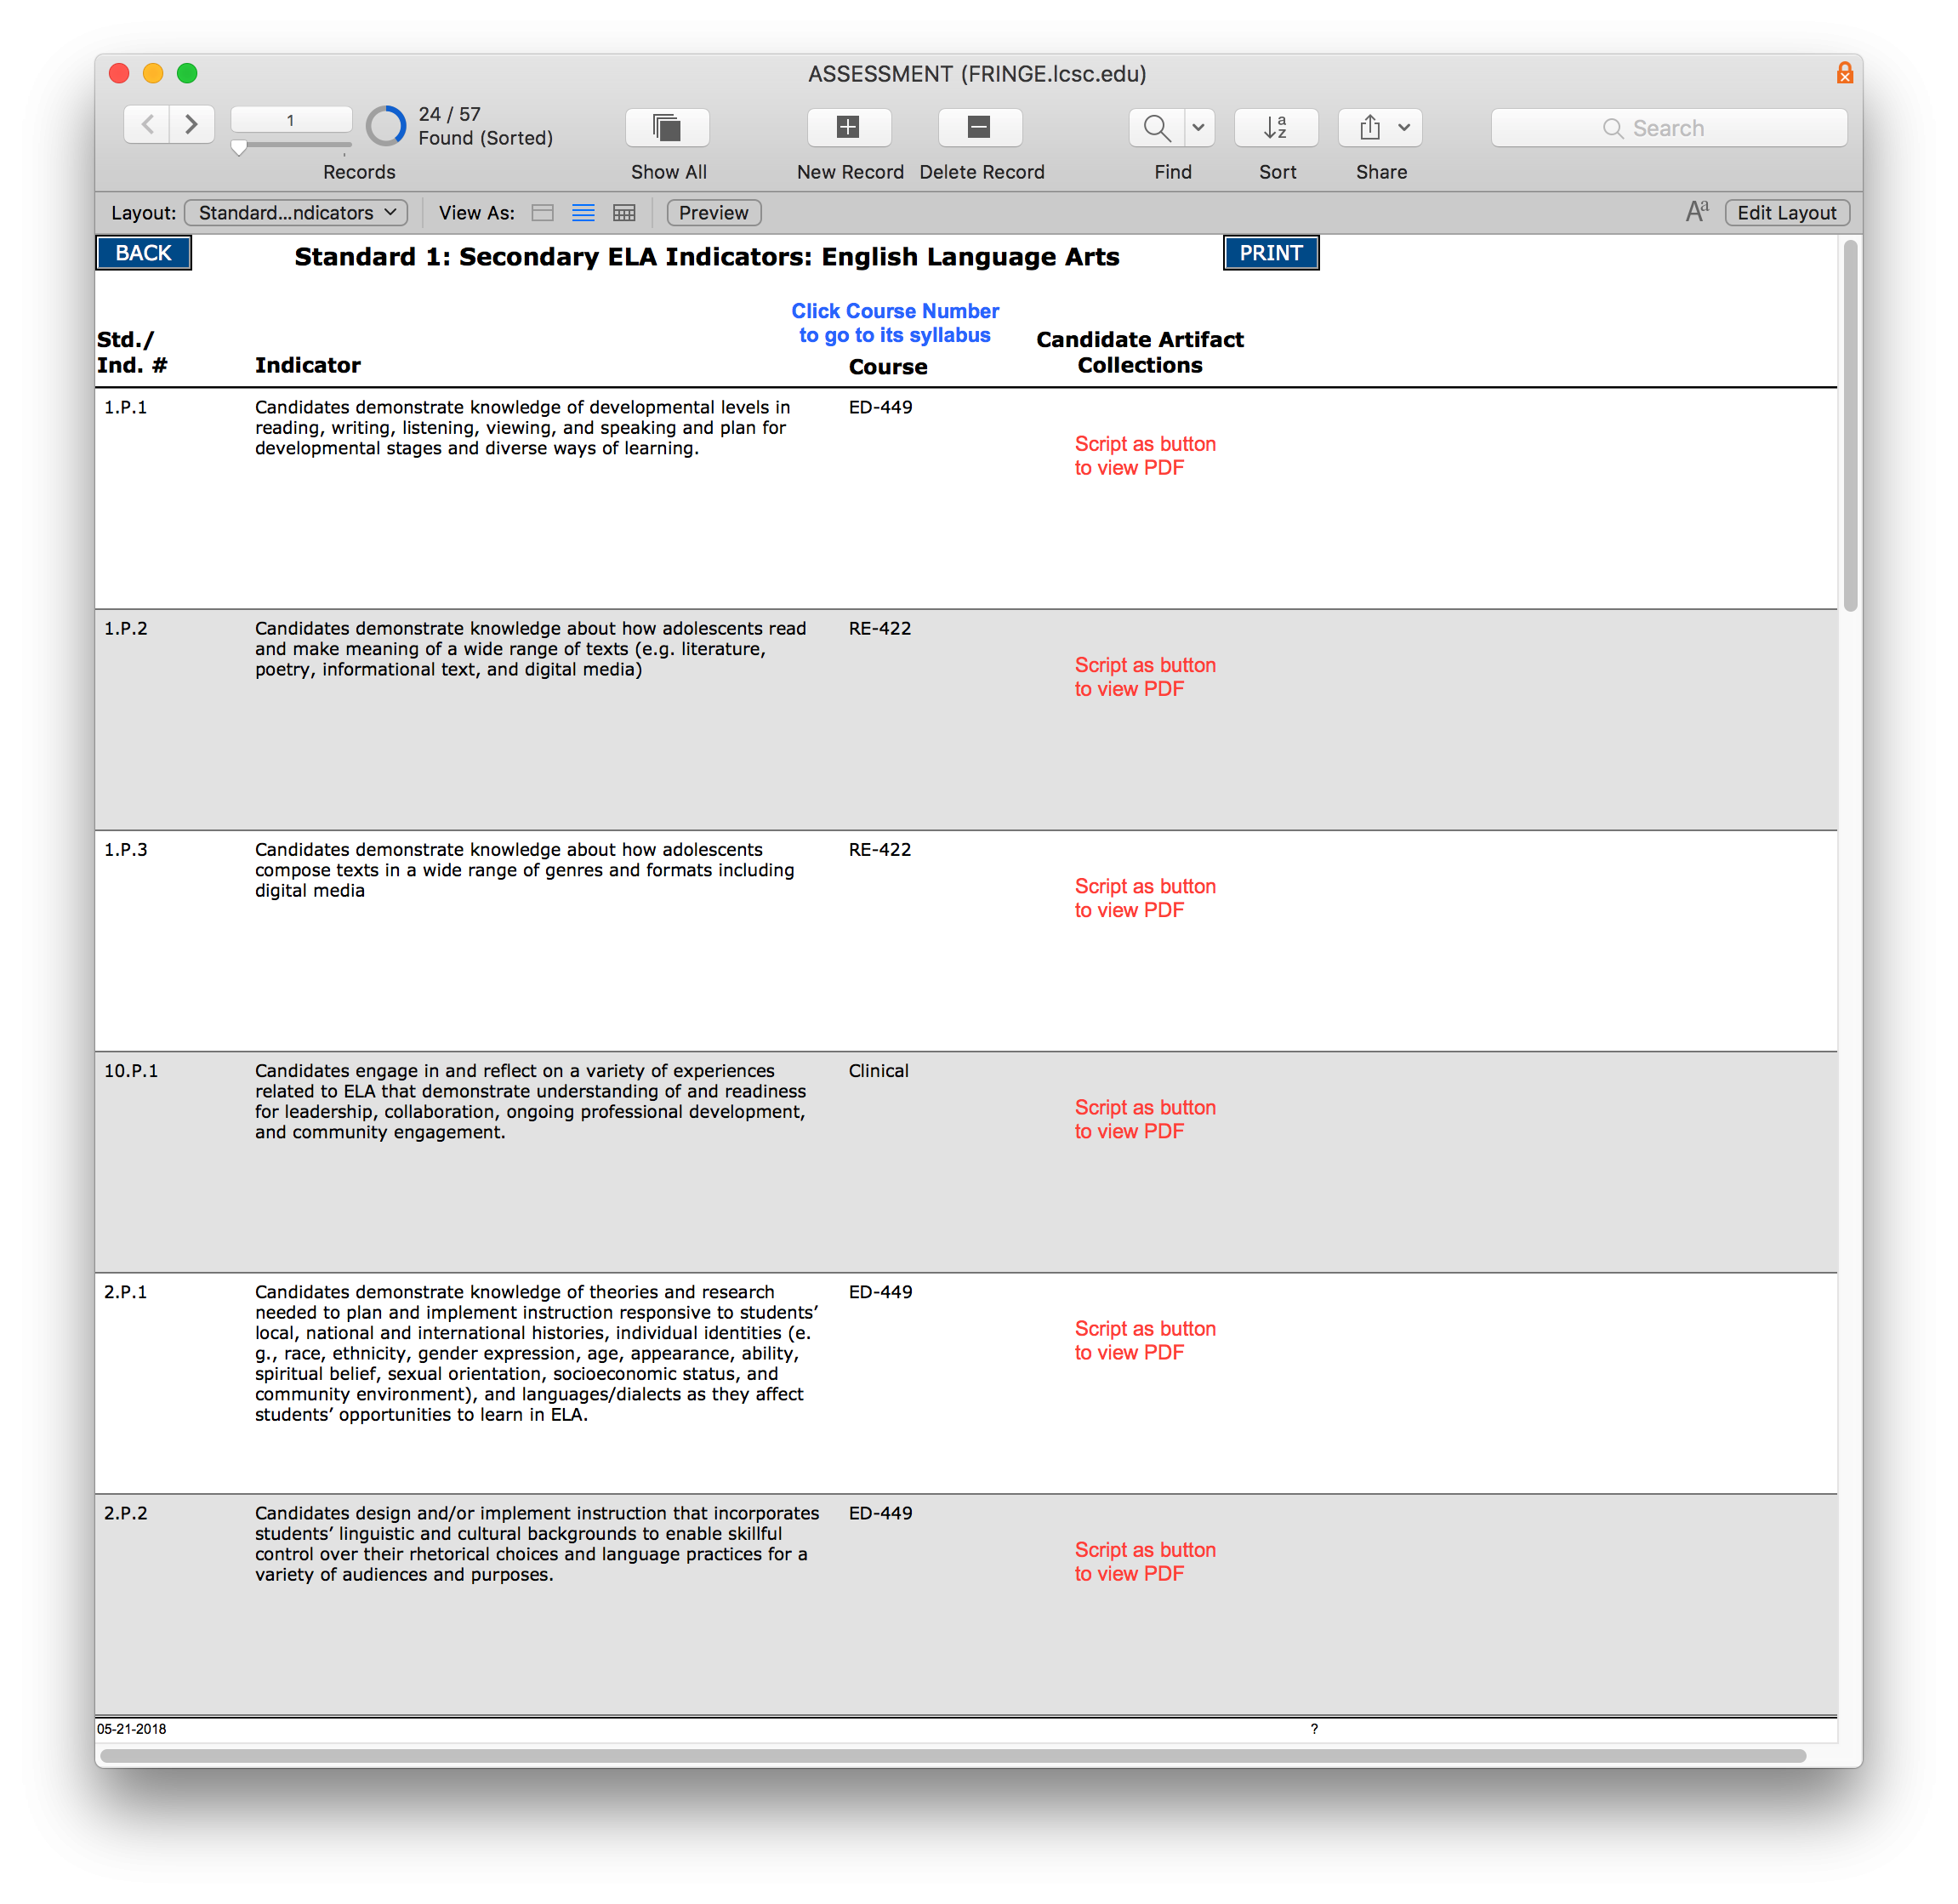
Task: View PDF script button for 2.P.1
Action: pos(1144,1339)
